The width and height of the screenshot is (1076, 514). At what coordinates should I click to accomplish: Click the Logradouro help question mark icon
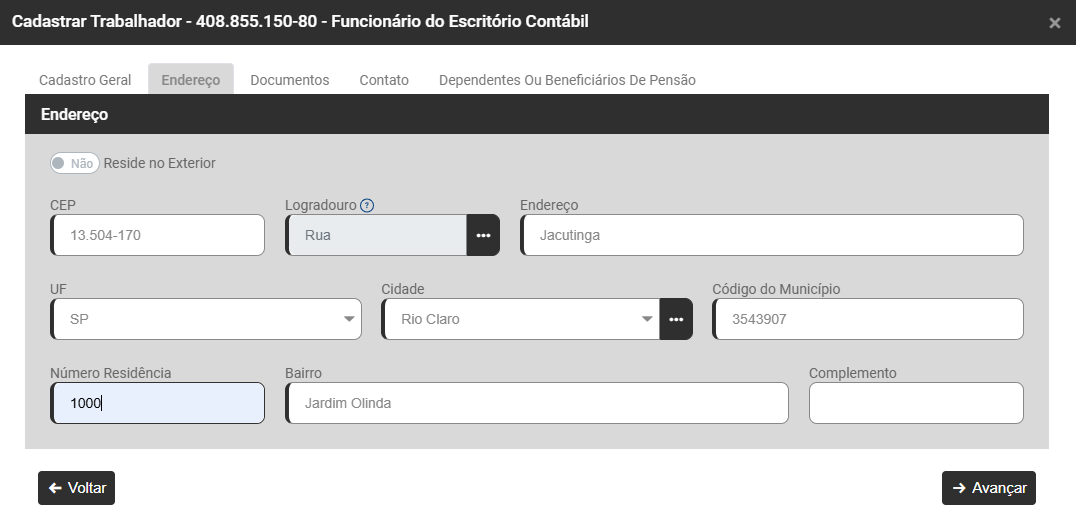pyautogui.click(x=367, y=206)
